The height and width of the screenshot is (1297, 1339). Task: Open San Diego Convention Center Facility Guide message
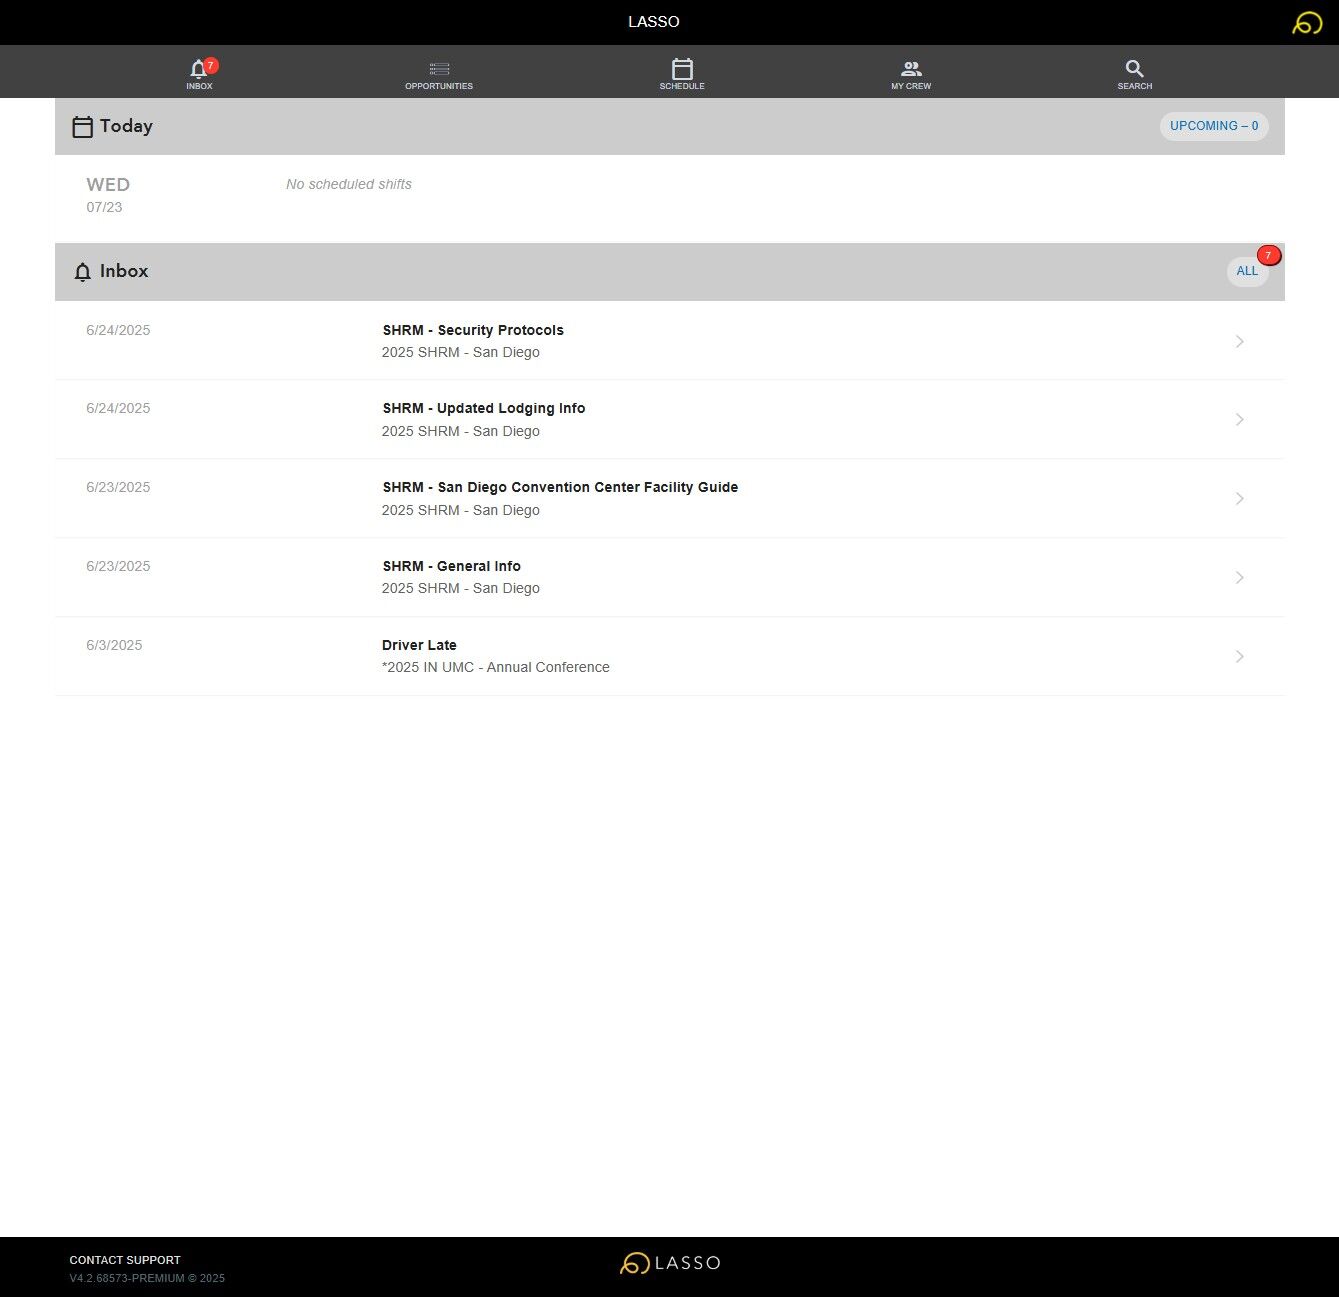669,499
